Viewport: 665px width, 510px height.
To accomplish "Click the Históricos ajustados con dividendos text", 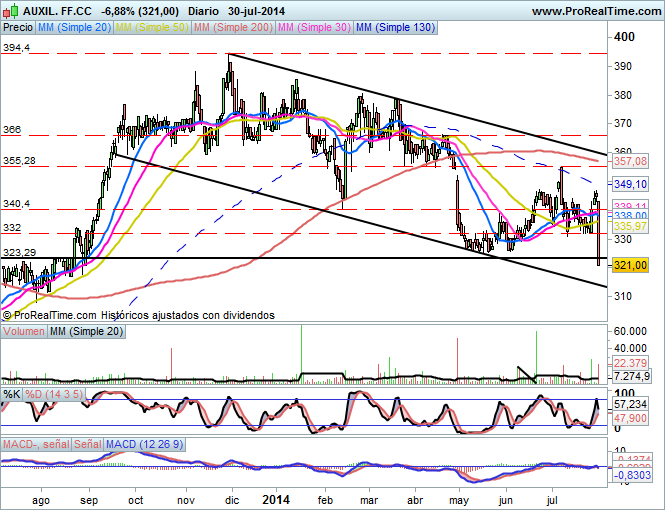I will point(188,315).
